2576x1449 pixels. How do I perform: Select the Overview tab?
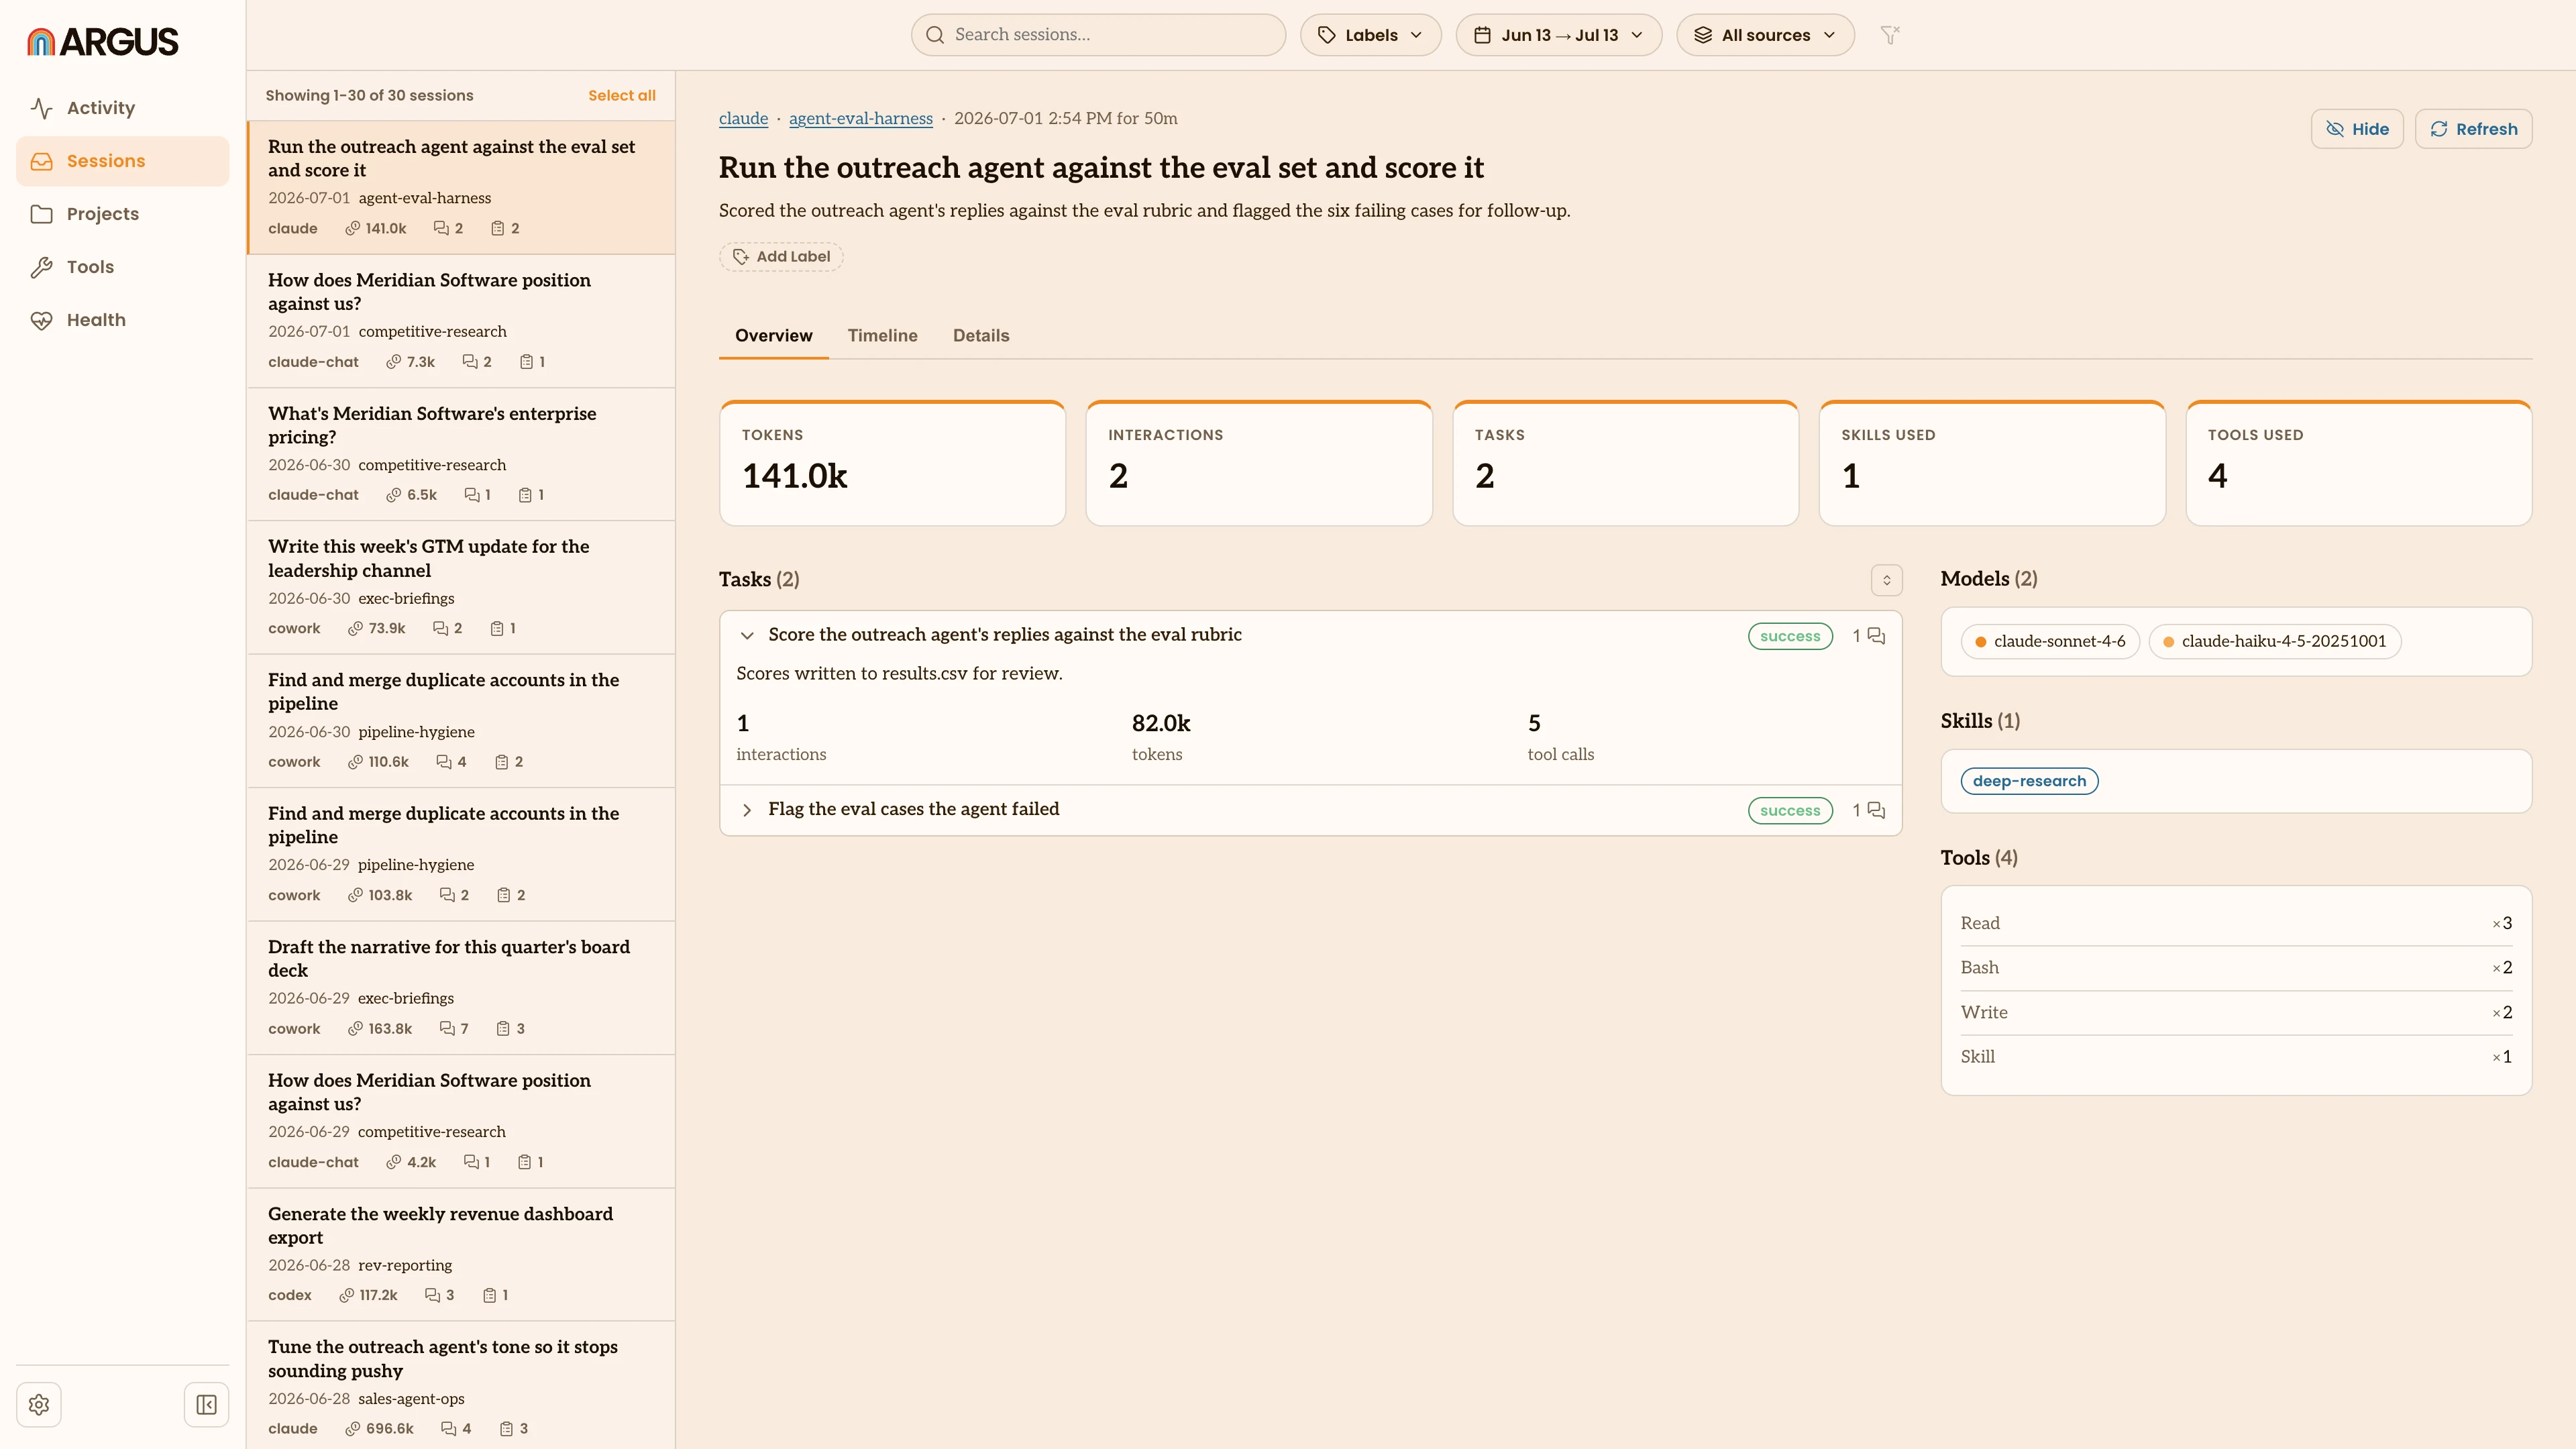click(773, 336)
